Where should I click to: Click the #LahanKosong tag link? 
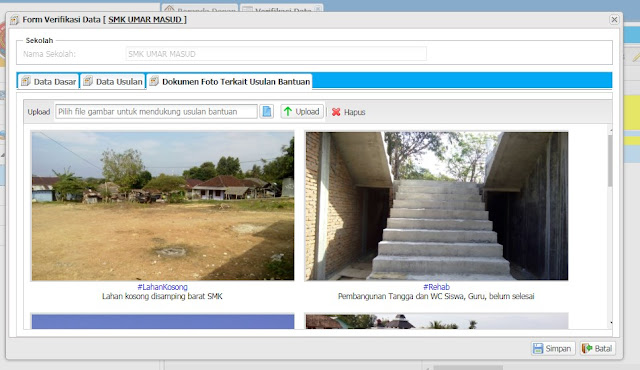pos(162,287)
